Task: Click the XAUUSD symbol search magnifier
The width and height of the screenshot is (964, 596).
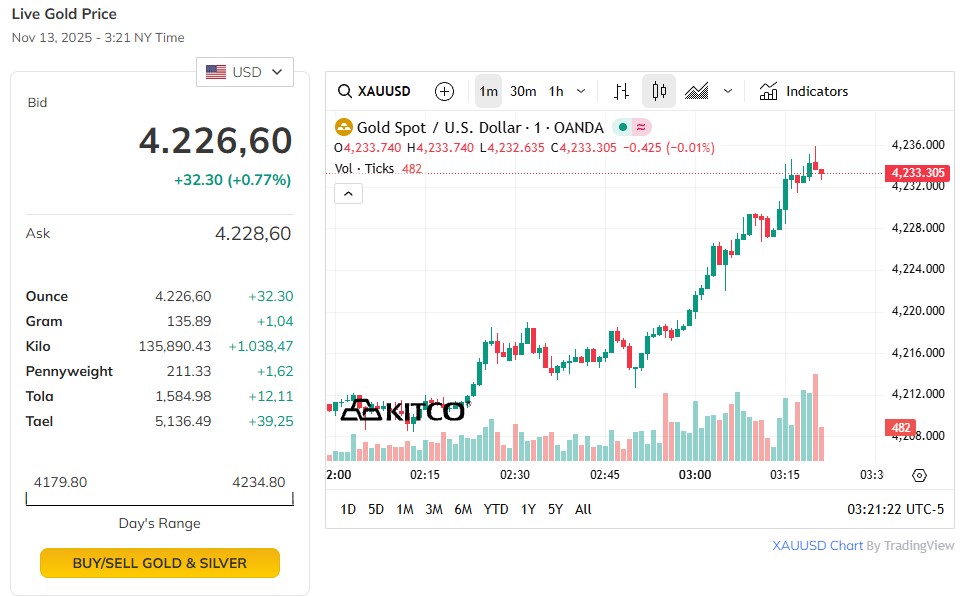Action: (345, 91)
